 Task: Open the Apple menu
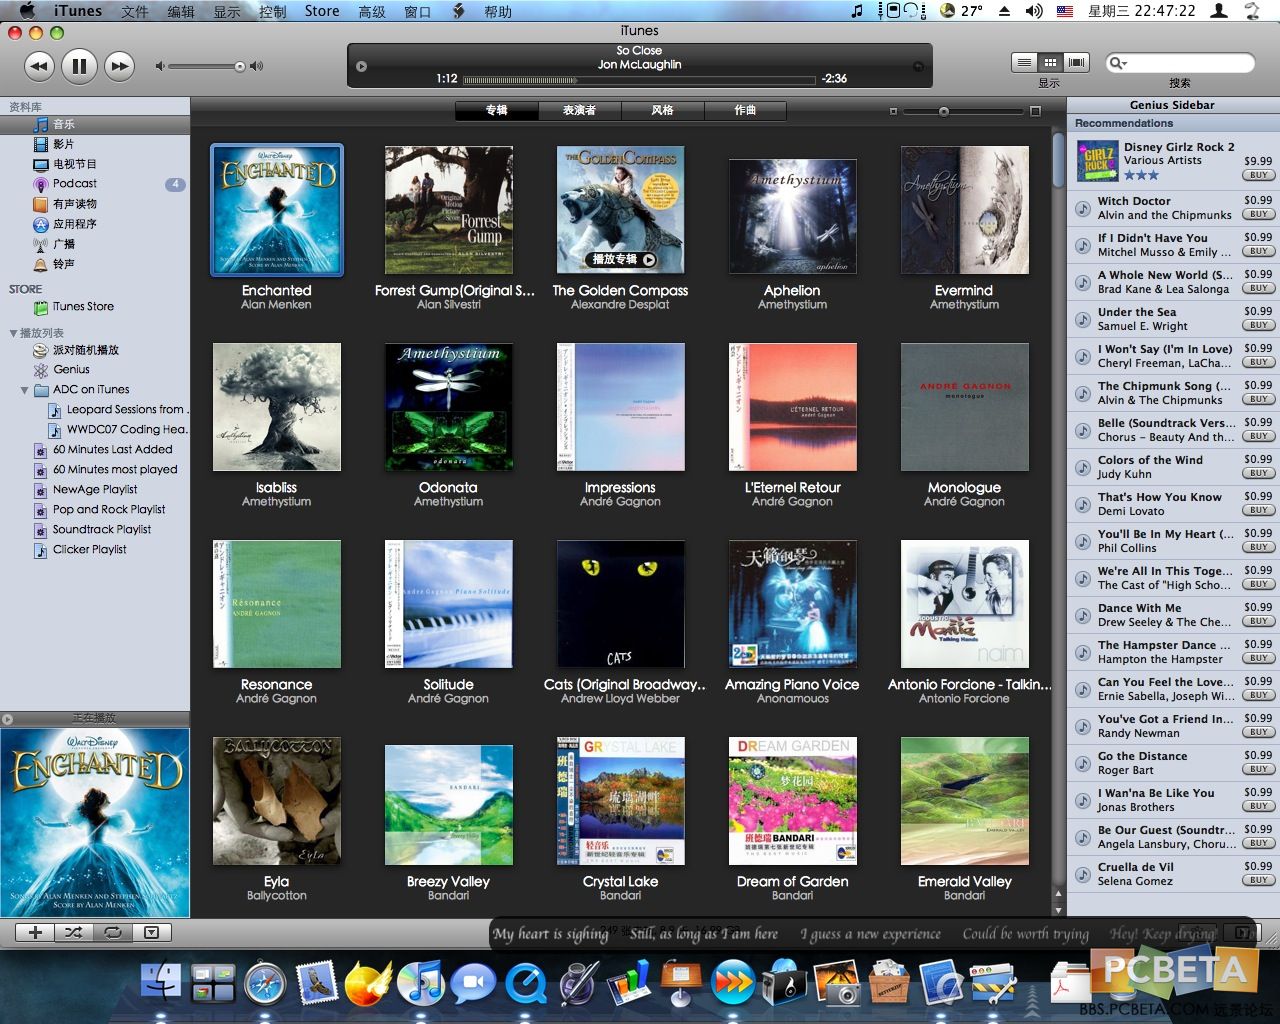pos(27,11)
